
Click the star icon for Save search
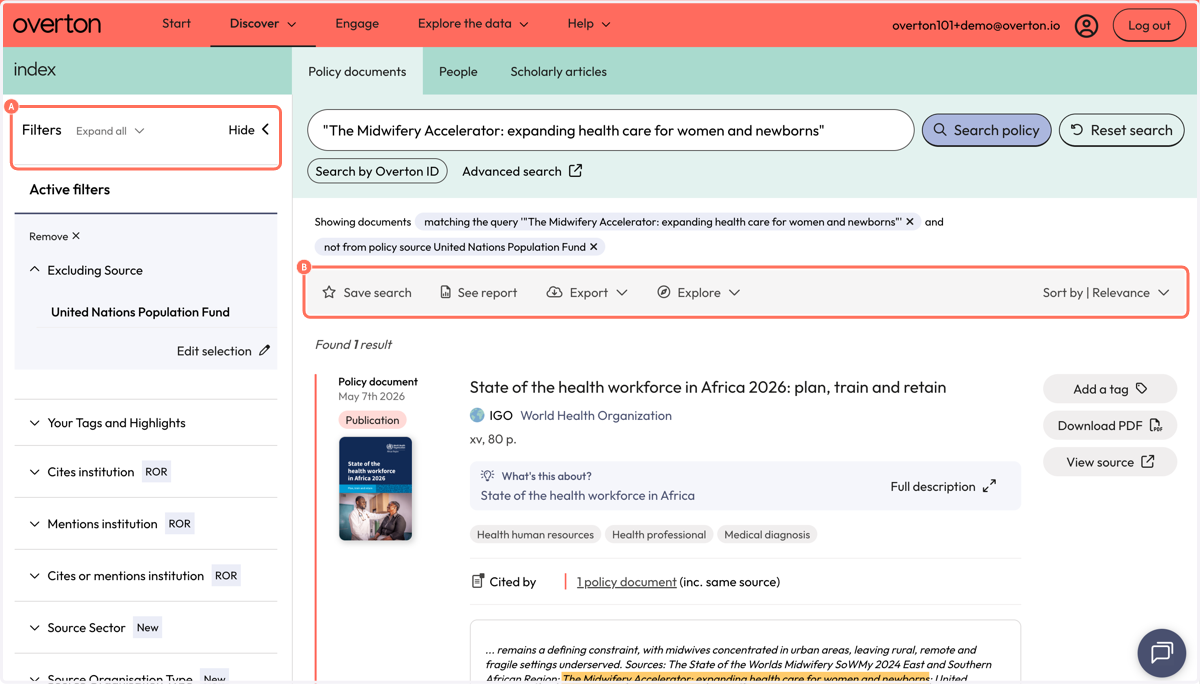click(x=329, y=292)
